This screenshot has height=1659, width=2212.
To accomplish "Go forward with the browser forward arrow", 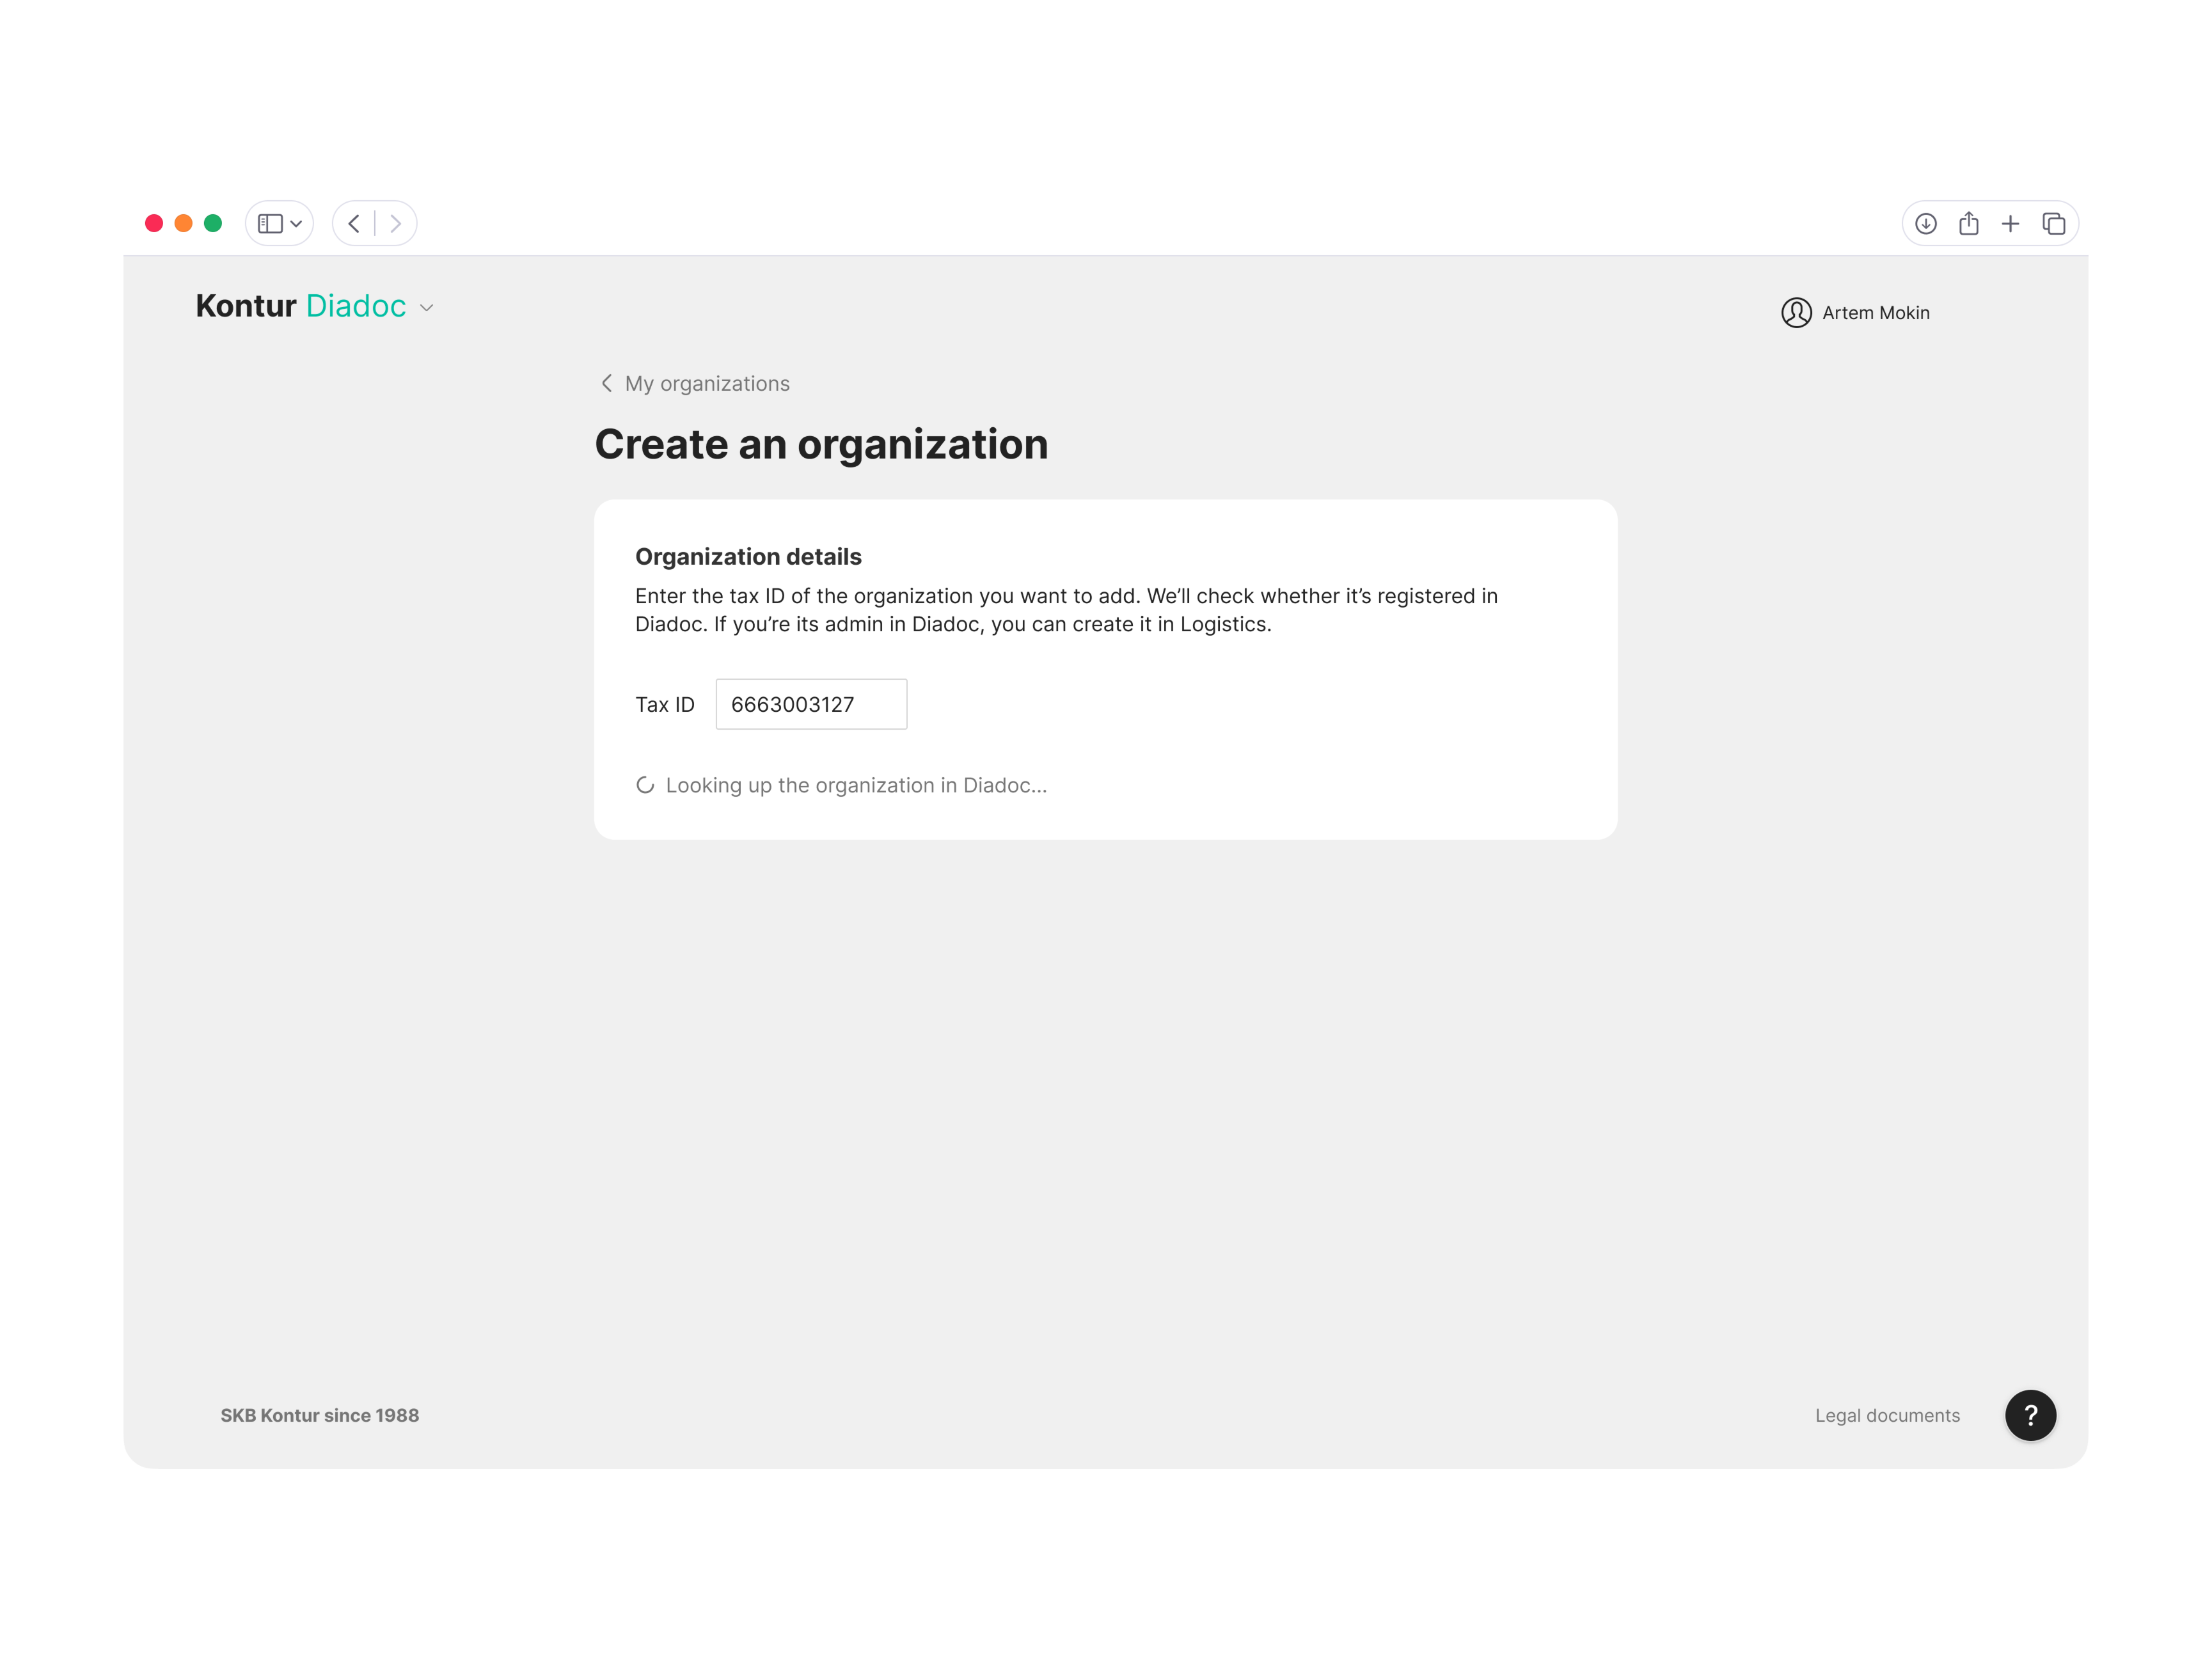I will [396, 223].
